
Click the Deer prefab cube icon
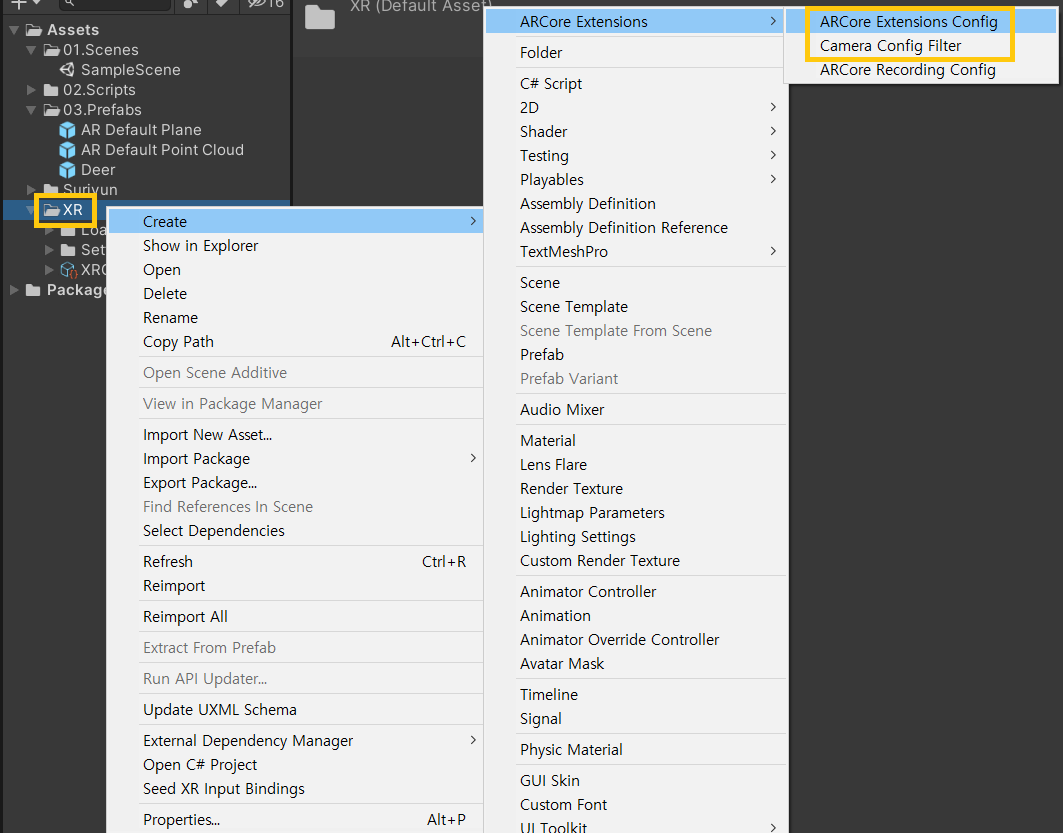click(67, 170)
